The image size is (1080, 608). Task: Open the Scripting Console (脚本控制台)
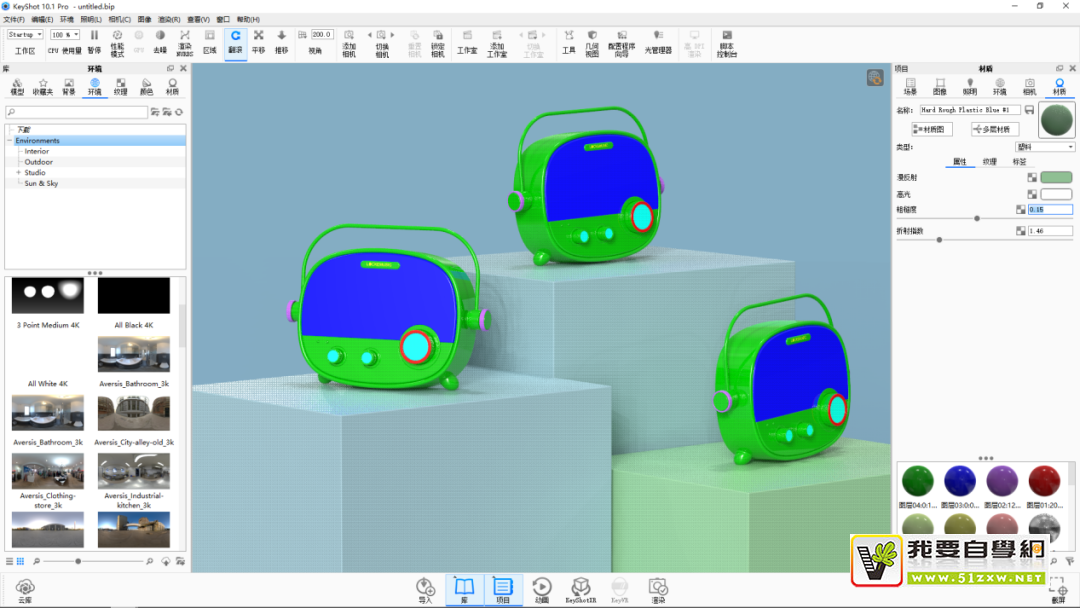726,40
